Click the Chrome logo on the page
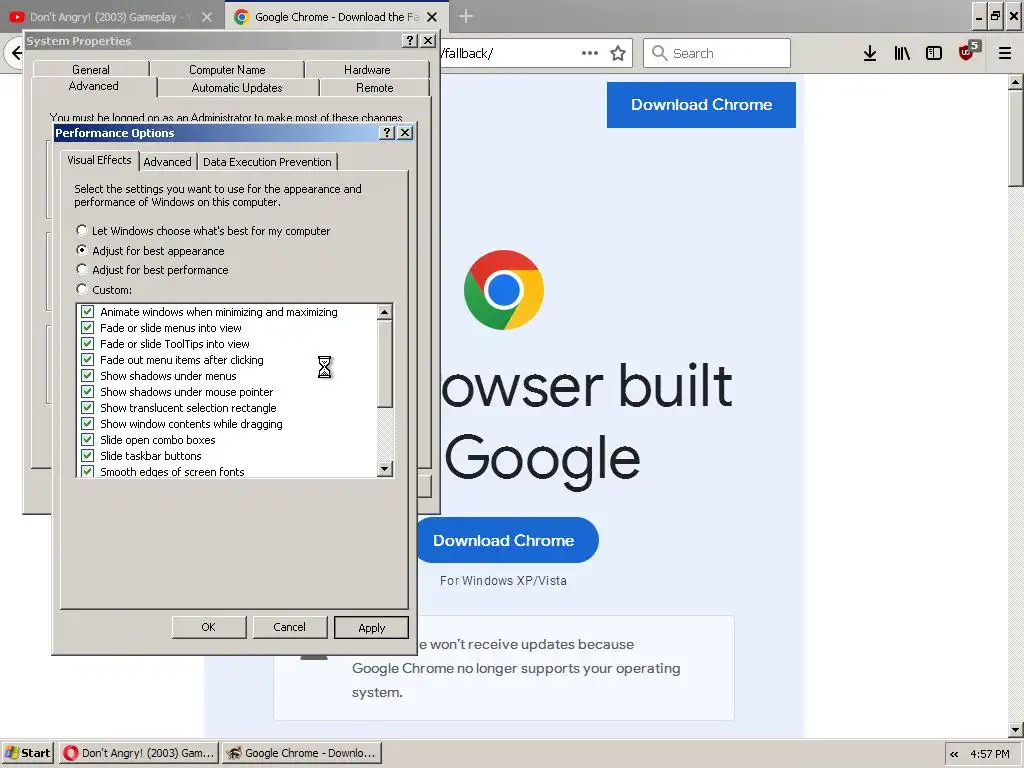 [x=504, y=290]
